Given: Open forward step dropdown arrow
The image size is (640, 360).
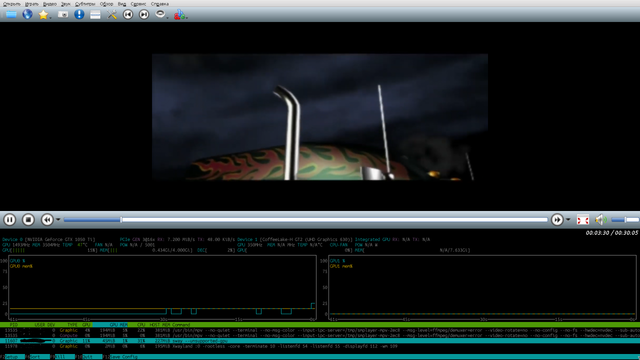Looking at the screenshot, I should click(x=568, y=220).
